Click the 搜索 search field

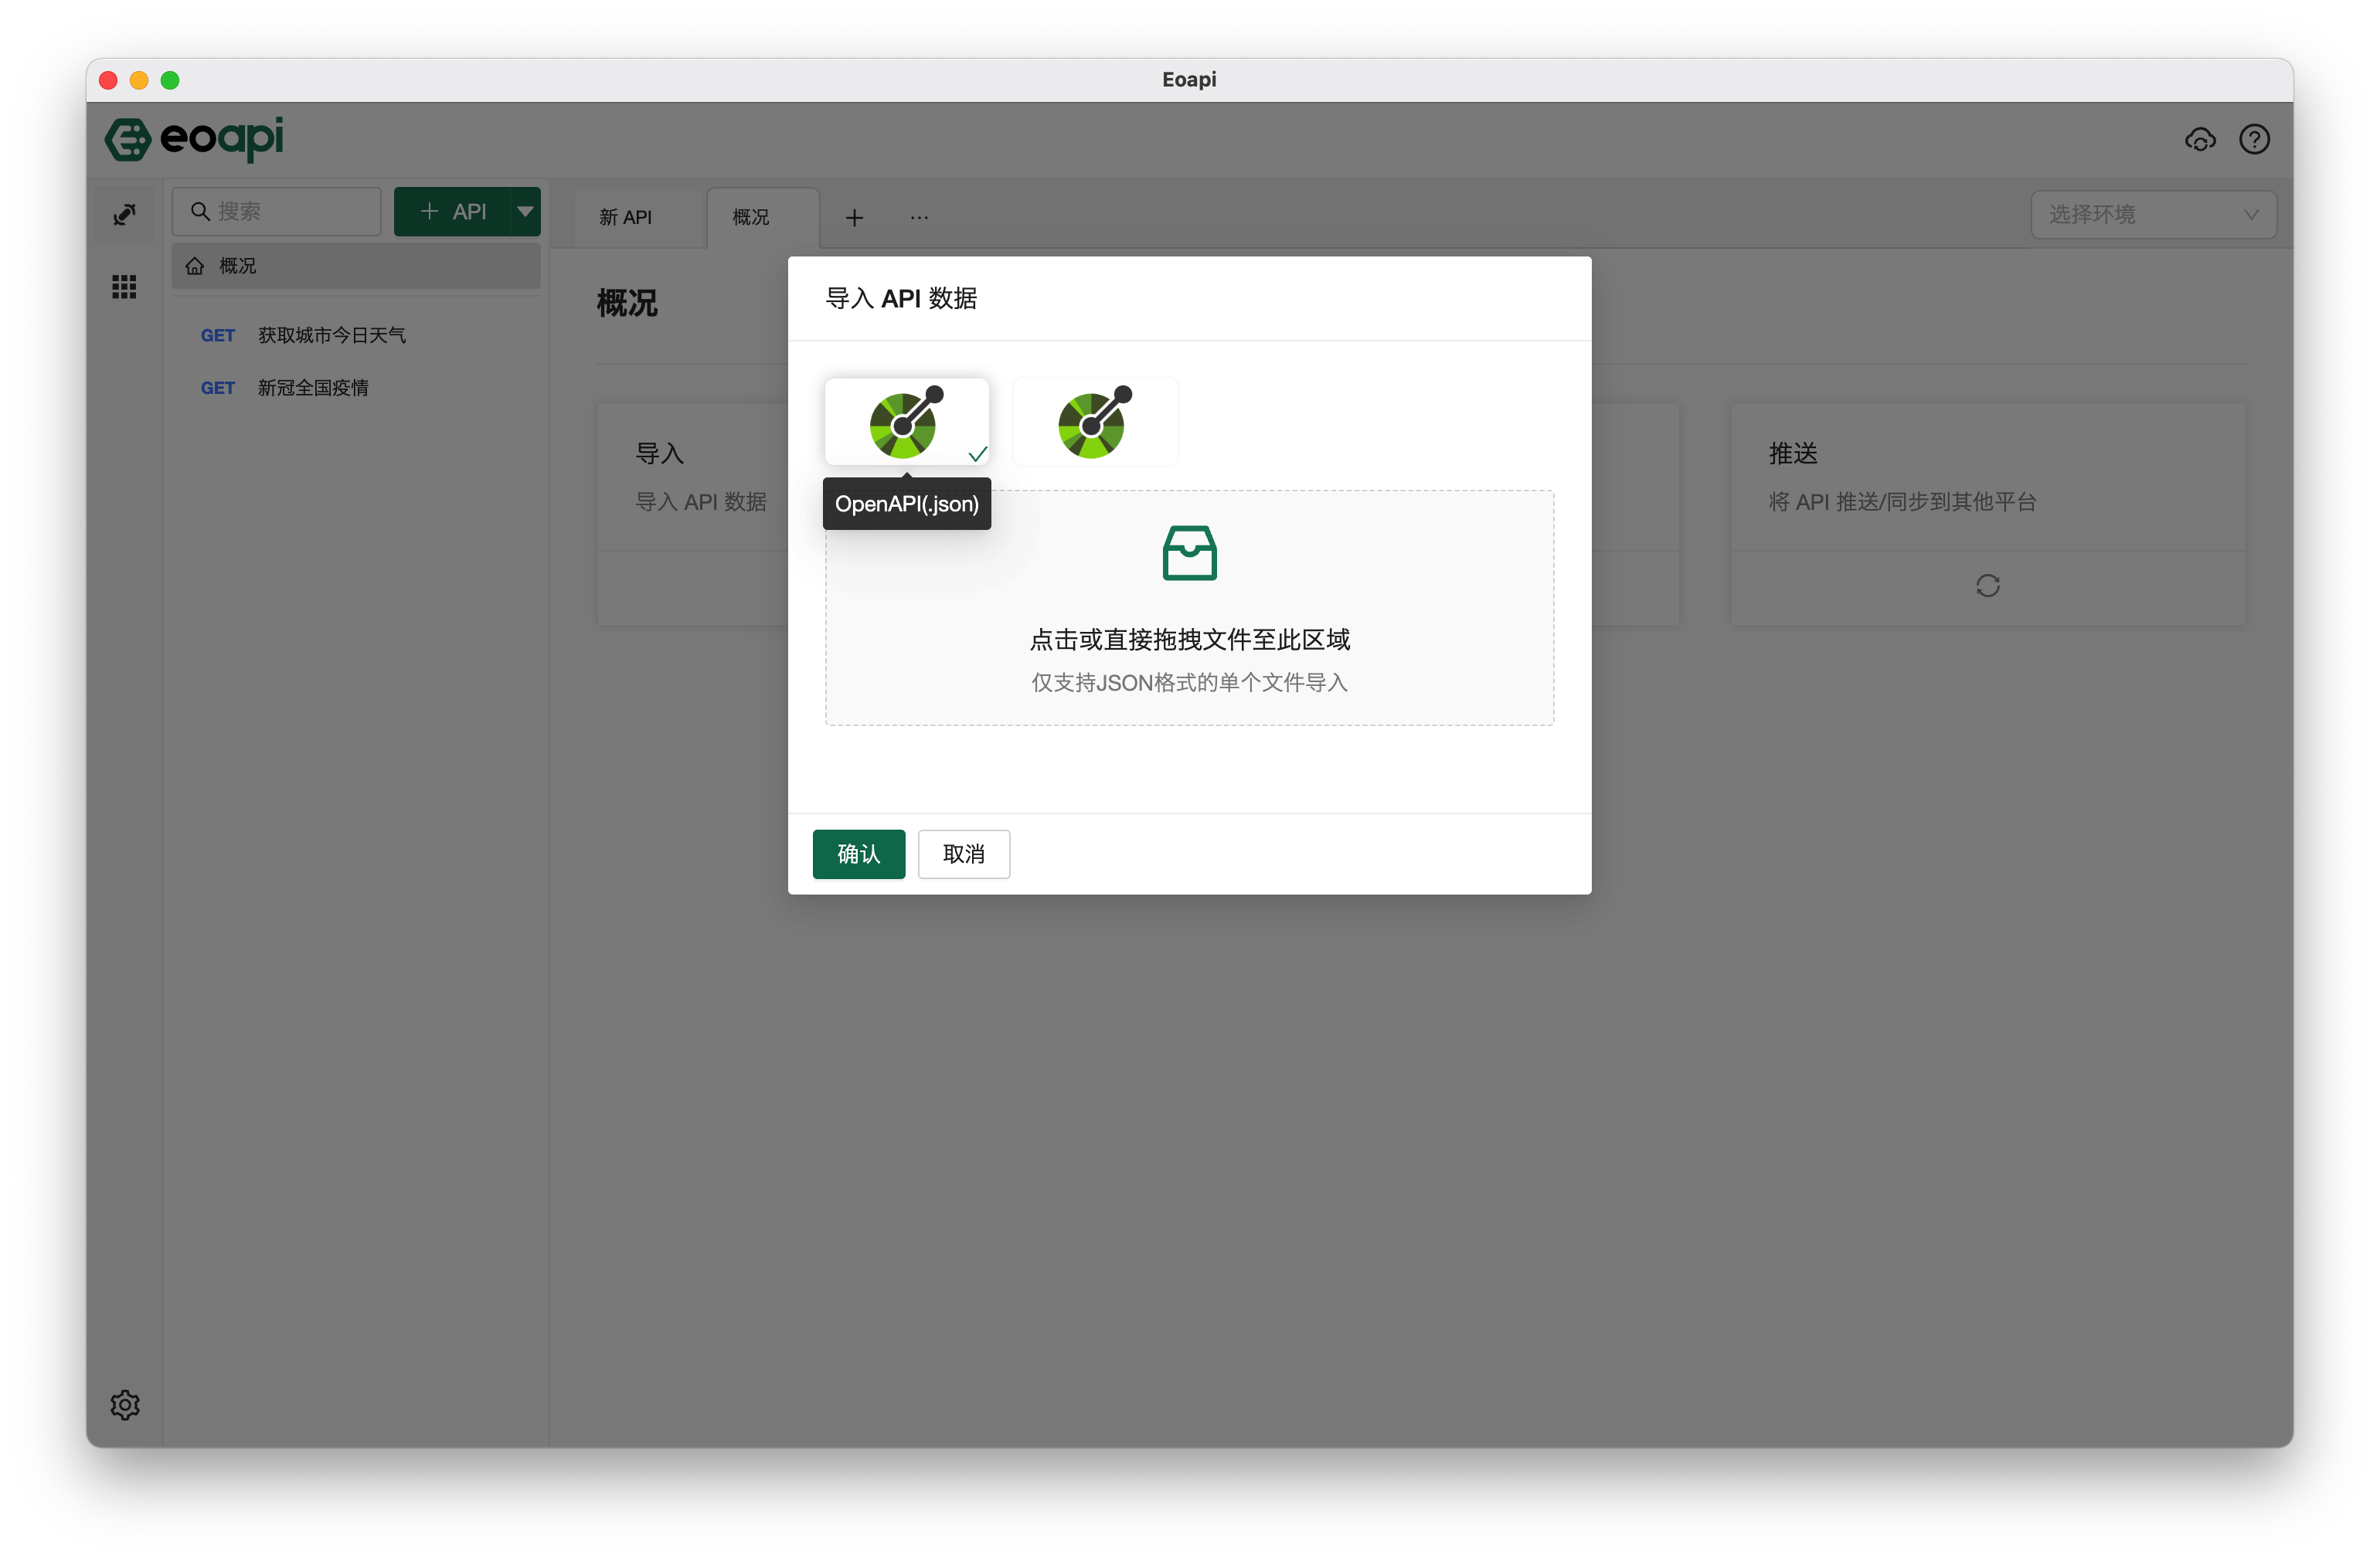[x=276, y=212]
